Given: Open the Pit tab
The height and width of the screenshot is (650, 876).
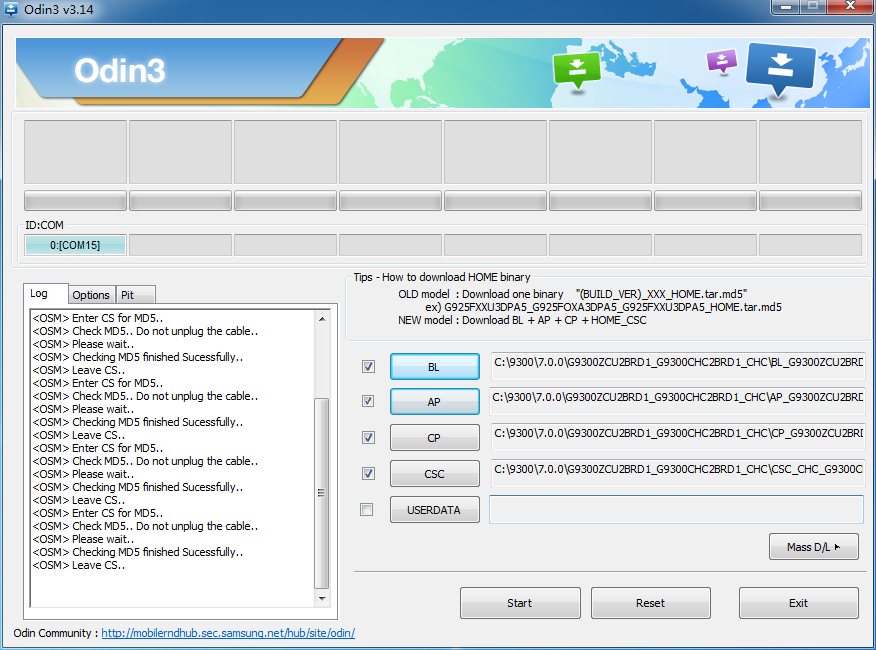Looking at the screenshot, I should pyautogui.click(x=135, y=295).
